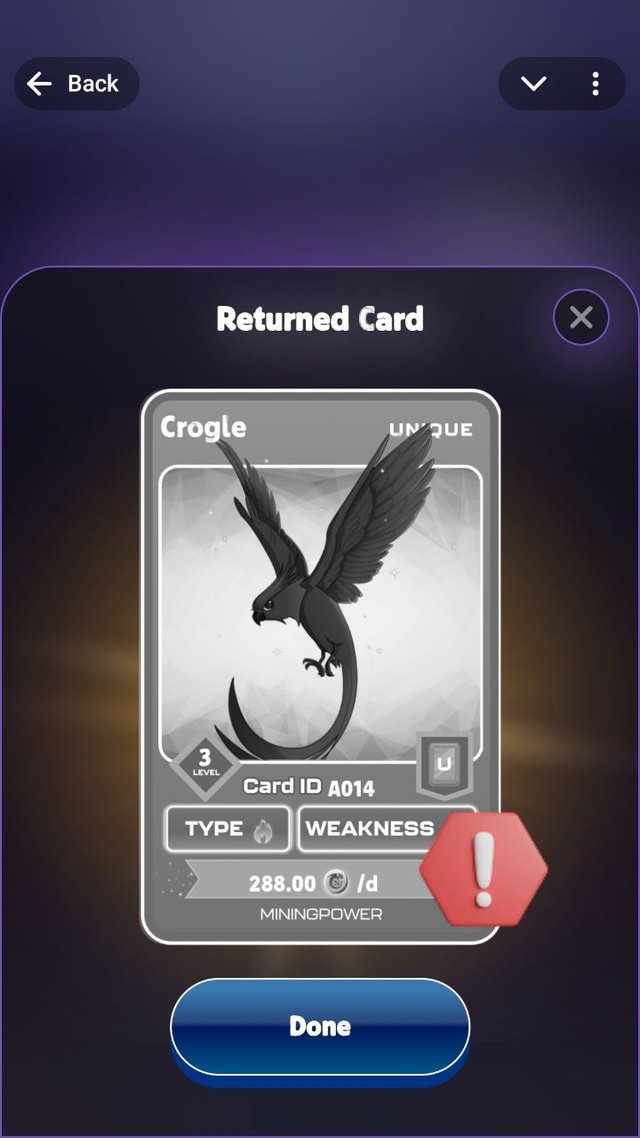Tap the MININGPOWER label
The width and height of the screenshot is (640, 1138).
[x=321, y=914]
